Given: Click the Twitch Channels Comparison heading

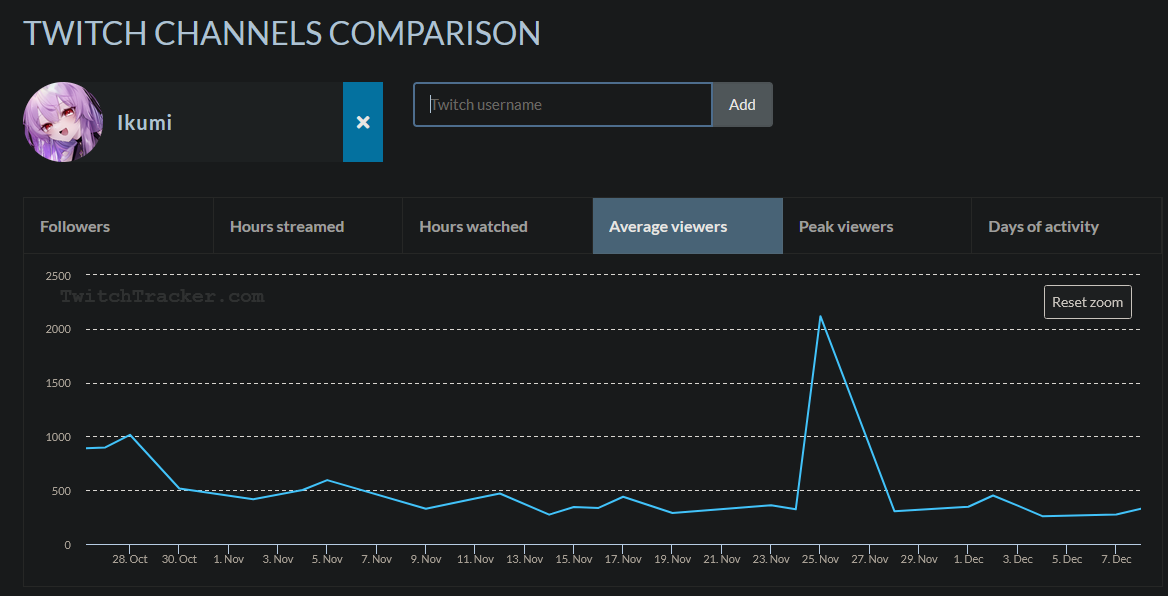Looking at the screenshot, I should click(x=282, y=34).
